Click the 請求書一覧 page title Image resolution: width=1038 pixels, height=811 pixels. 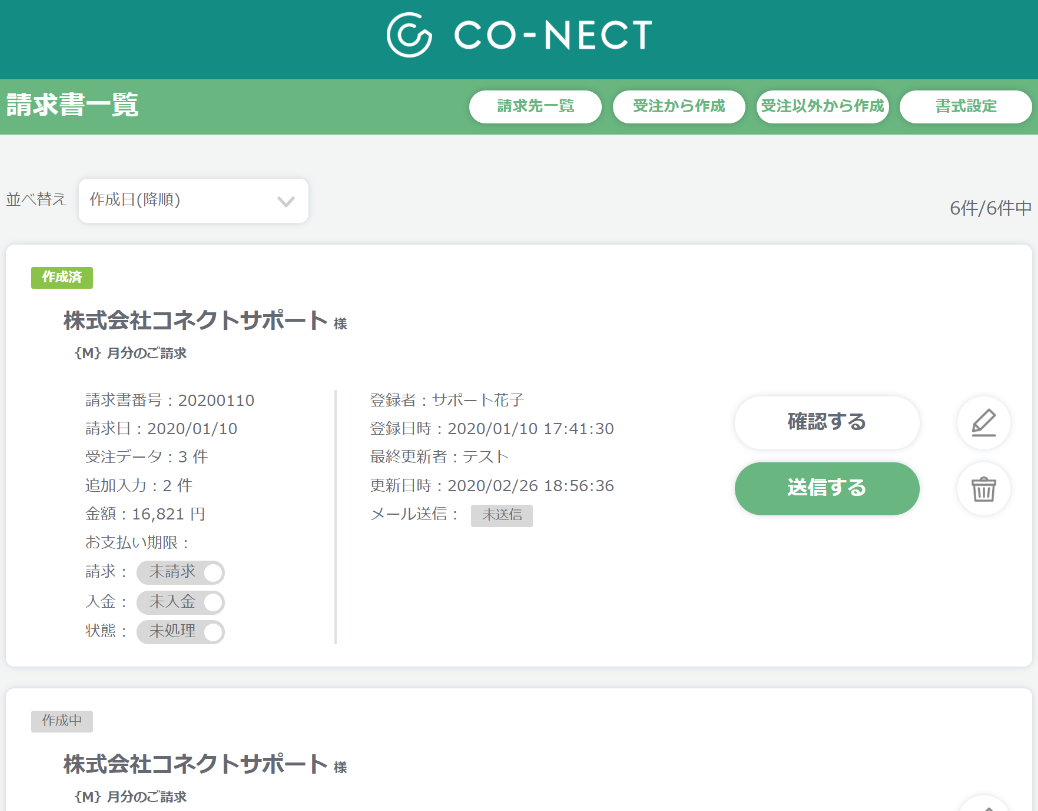point(72,105)
